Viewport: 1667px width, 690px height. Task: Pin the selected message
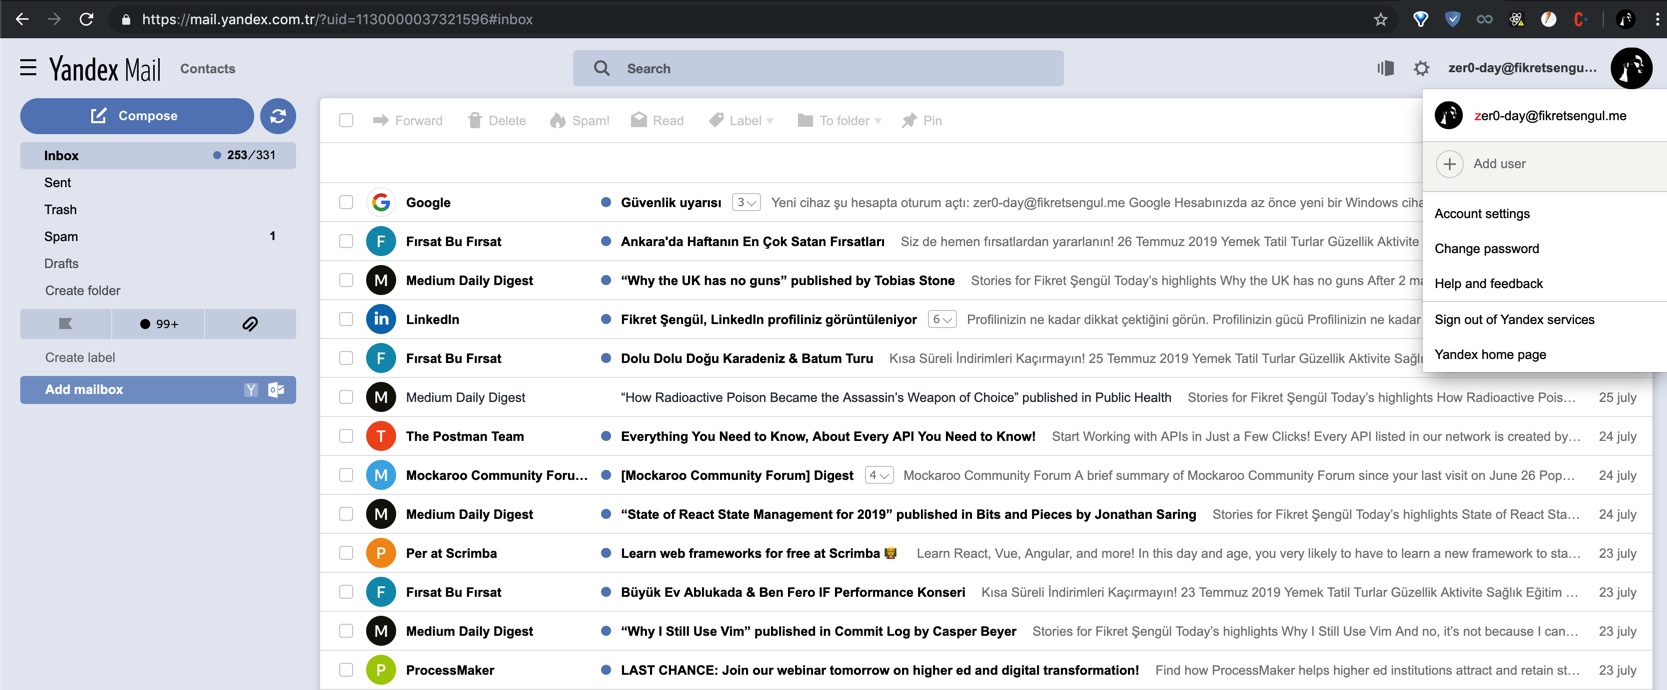(922, 120)
